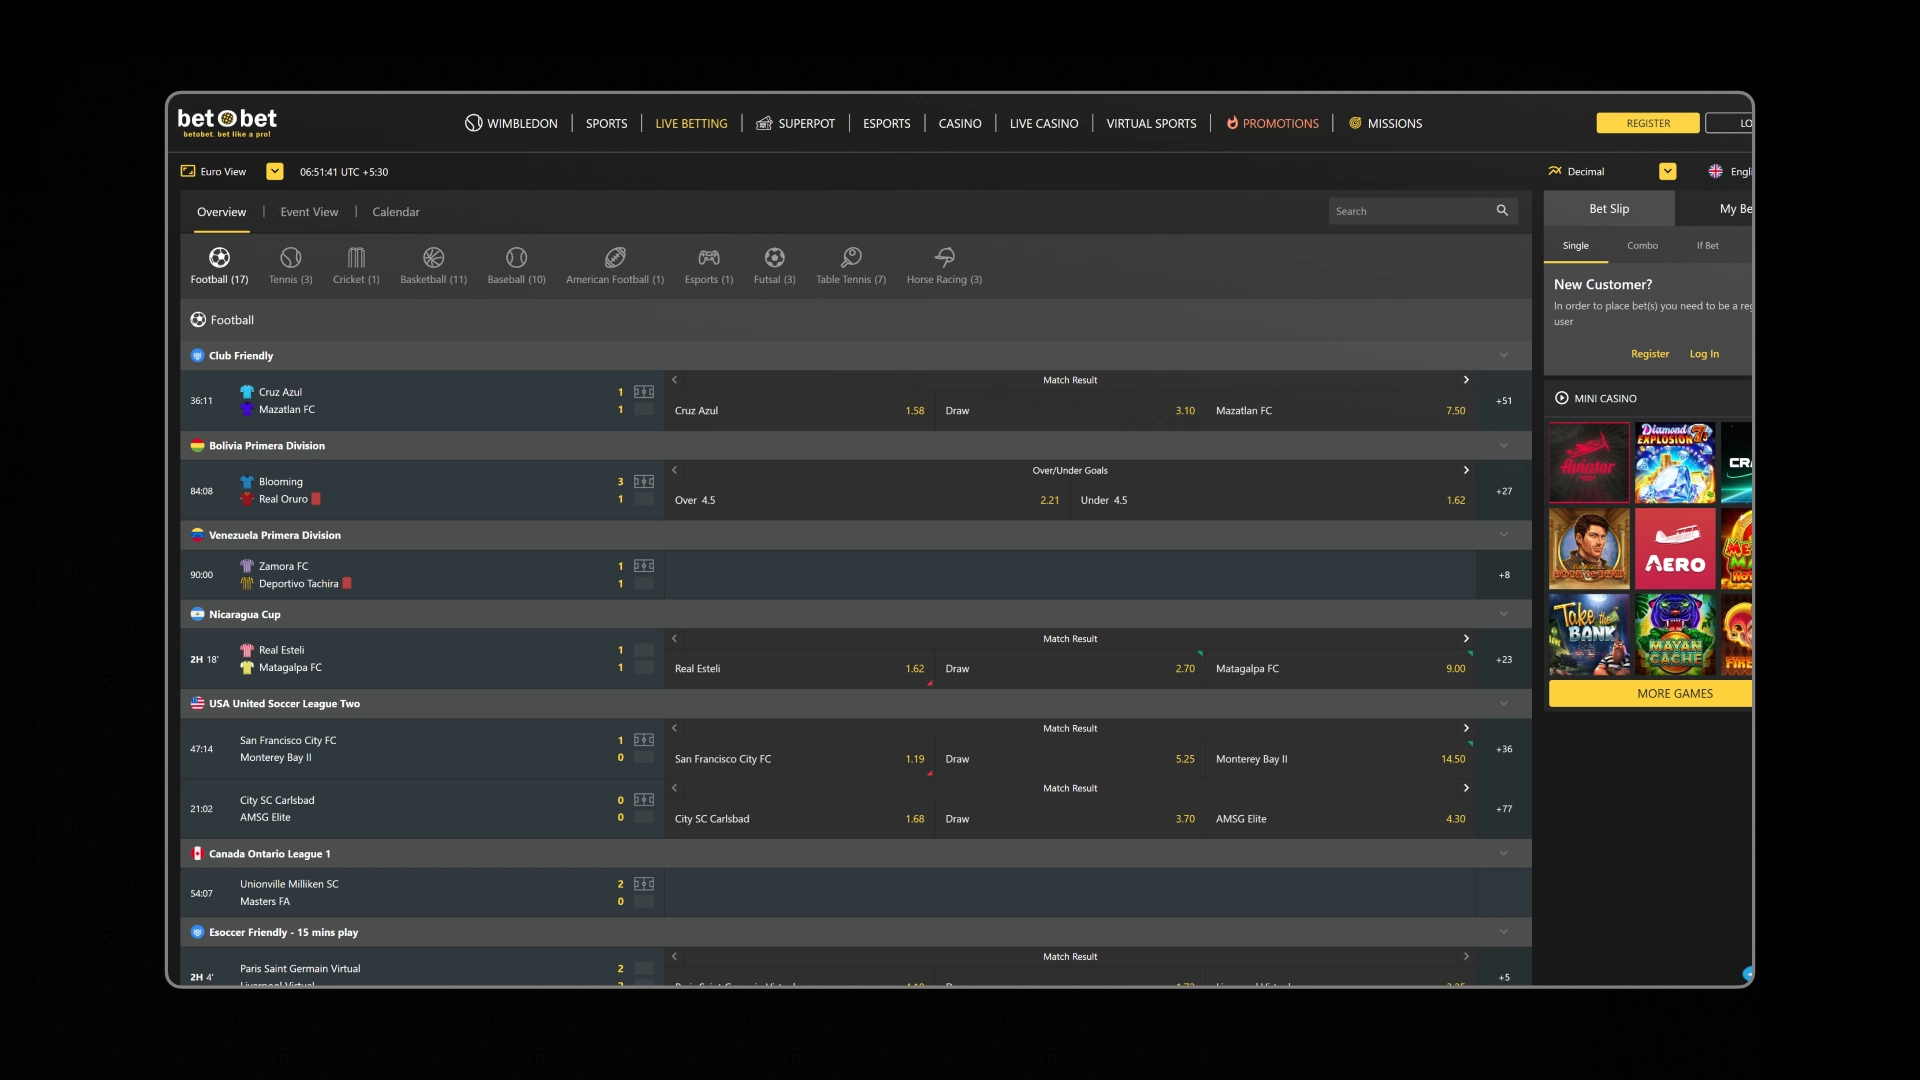Collapse Bolivia Primera Division section

1503,445
